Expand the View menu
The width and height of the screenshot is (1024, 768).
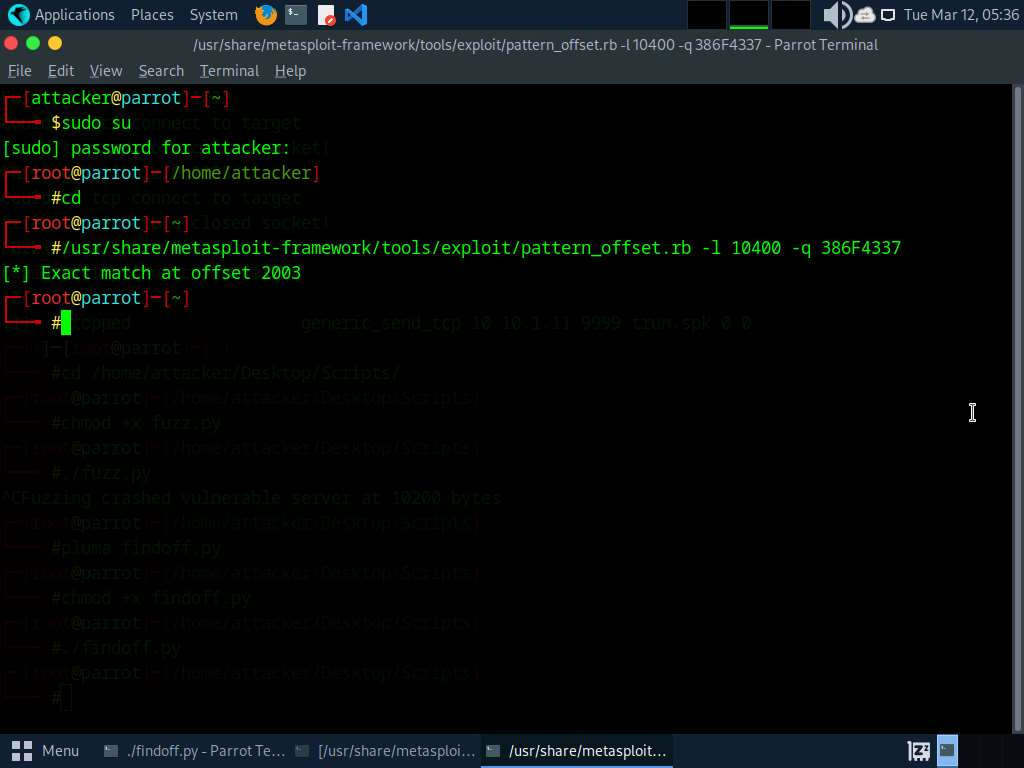[106, 71]
